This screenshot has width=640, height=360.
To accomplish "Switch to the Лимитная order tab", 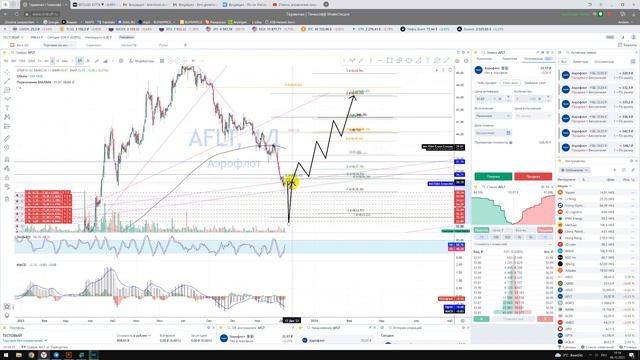I will (x=509, y=59).
